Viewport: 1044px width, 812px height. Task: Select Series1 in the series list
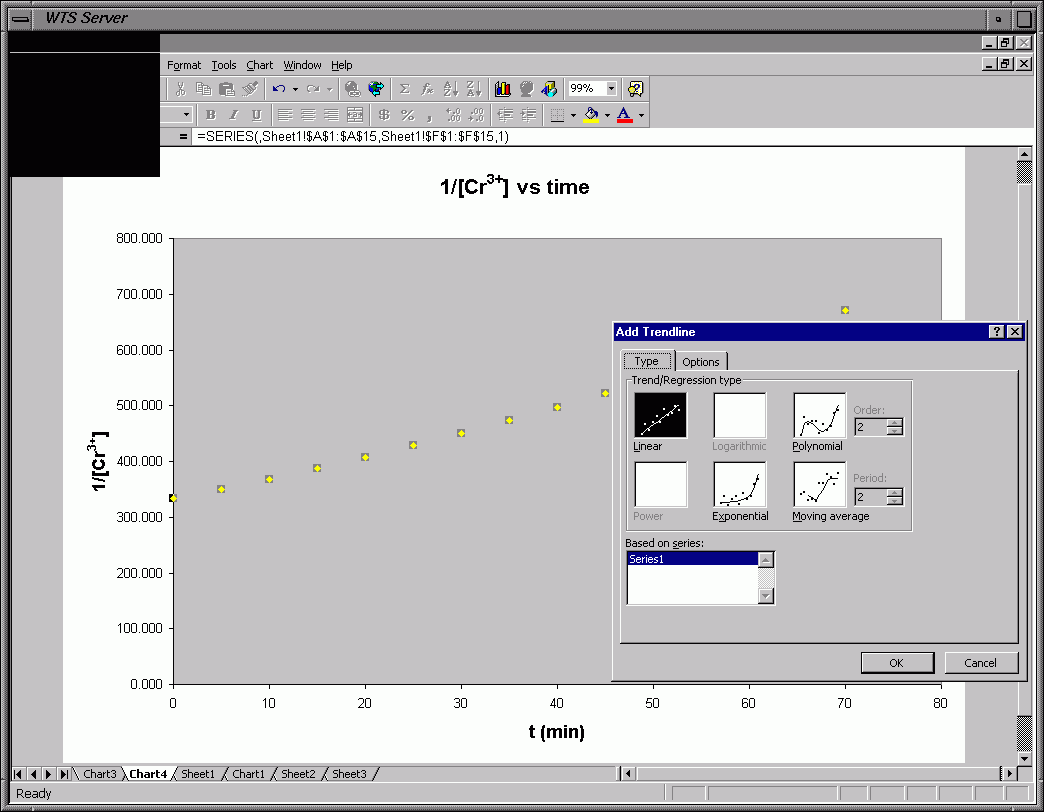coord(691,560)
